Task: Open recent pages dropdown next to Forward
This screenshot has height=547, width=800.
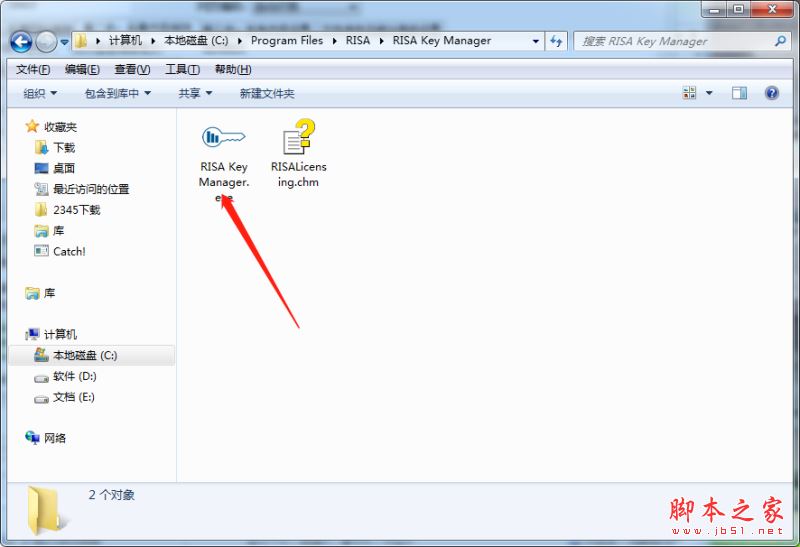Action: pyautogui.click(x=64, y=42)
